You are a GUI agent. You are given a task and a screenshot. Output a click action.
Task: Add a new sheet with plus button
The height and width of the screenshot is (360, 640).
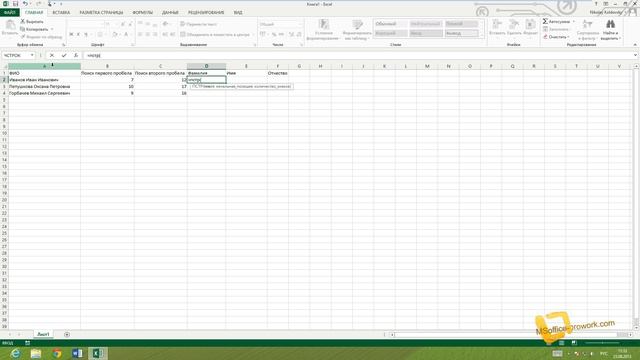click(x=67, y=335)
